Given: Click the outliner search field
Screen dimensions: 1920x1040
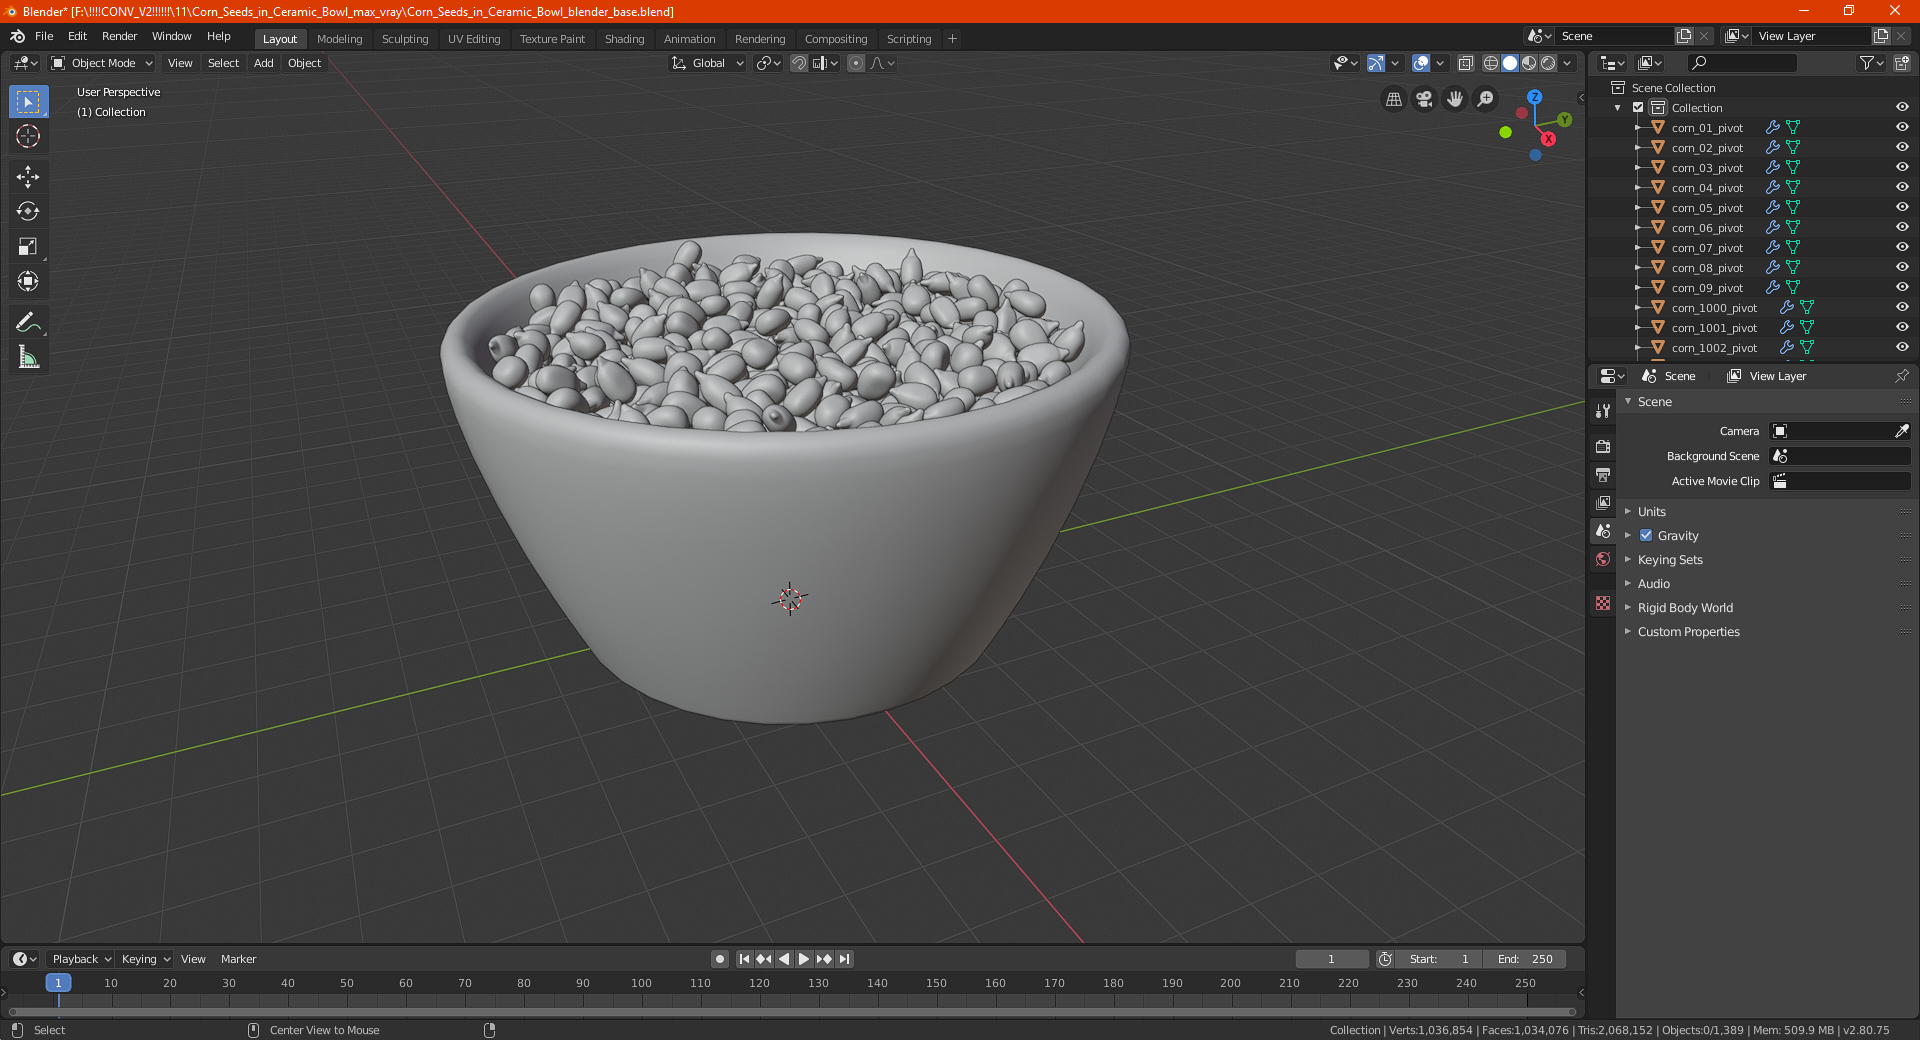Looking at the screenshot, I should (x=1741, y=63).
